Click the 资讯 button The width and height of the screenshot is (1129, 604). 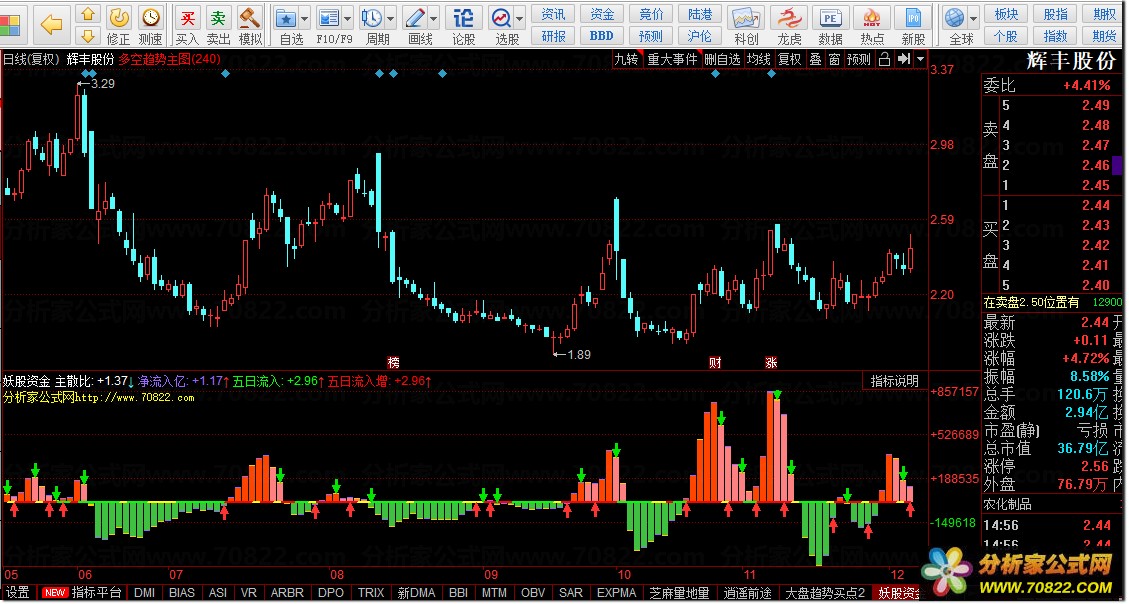pyautogui.click(x=553, y=14)
